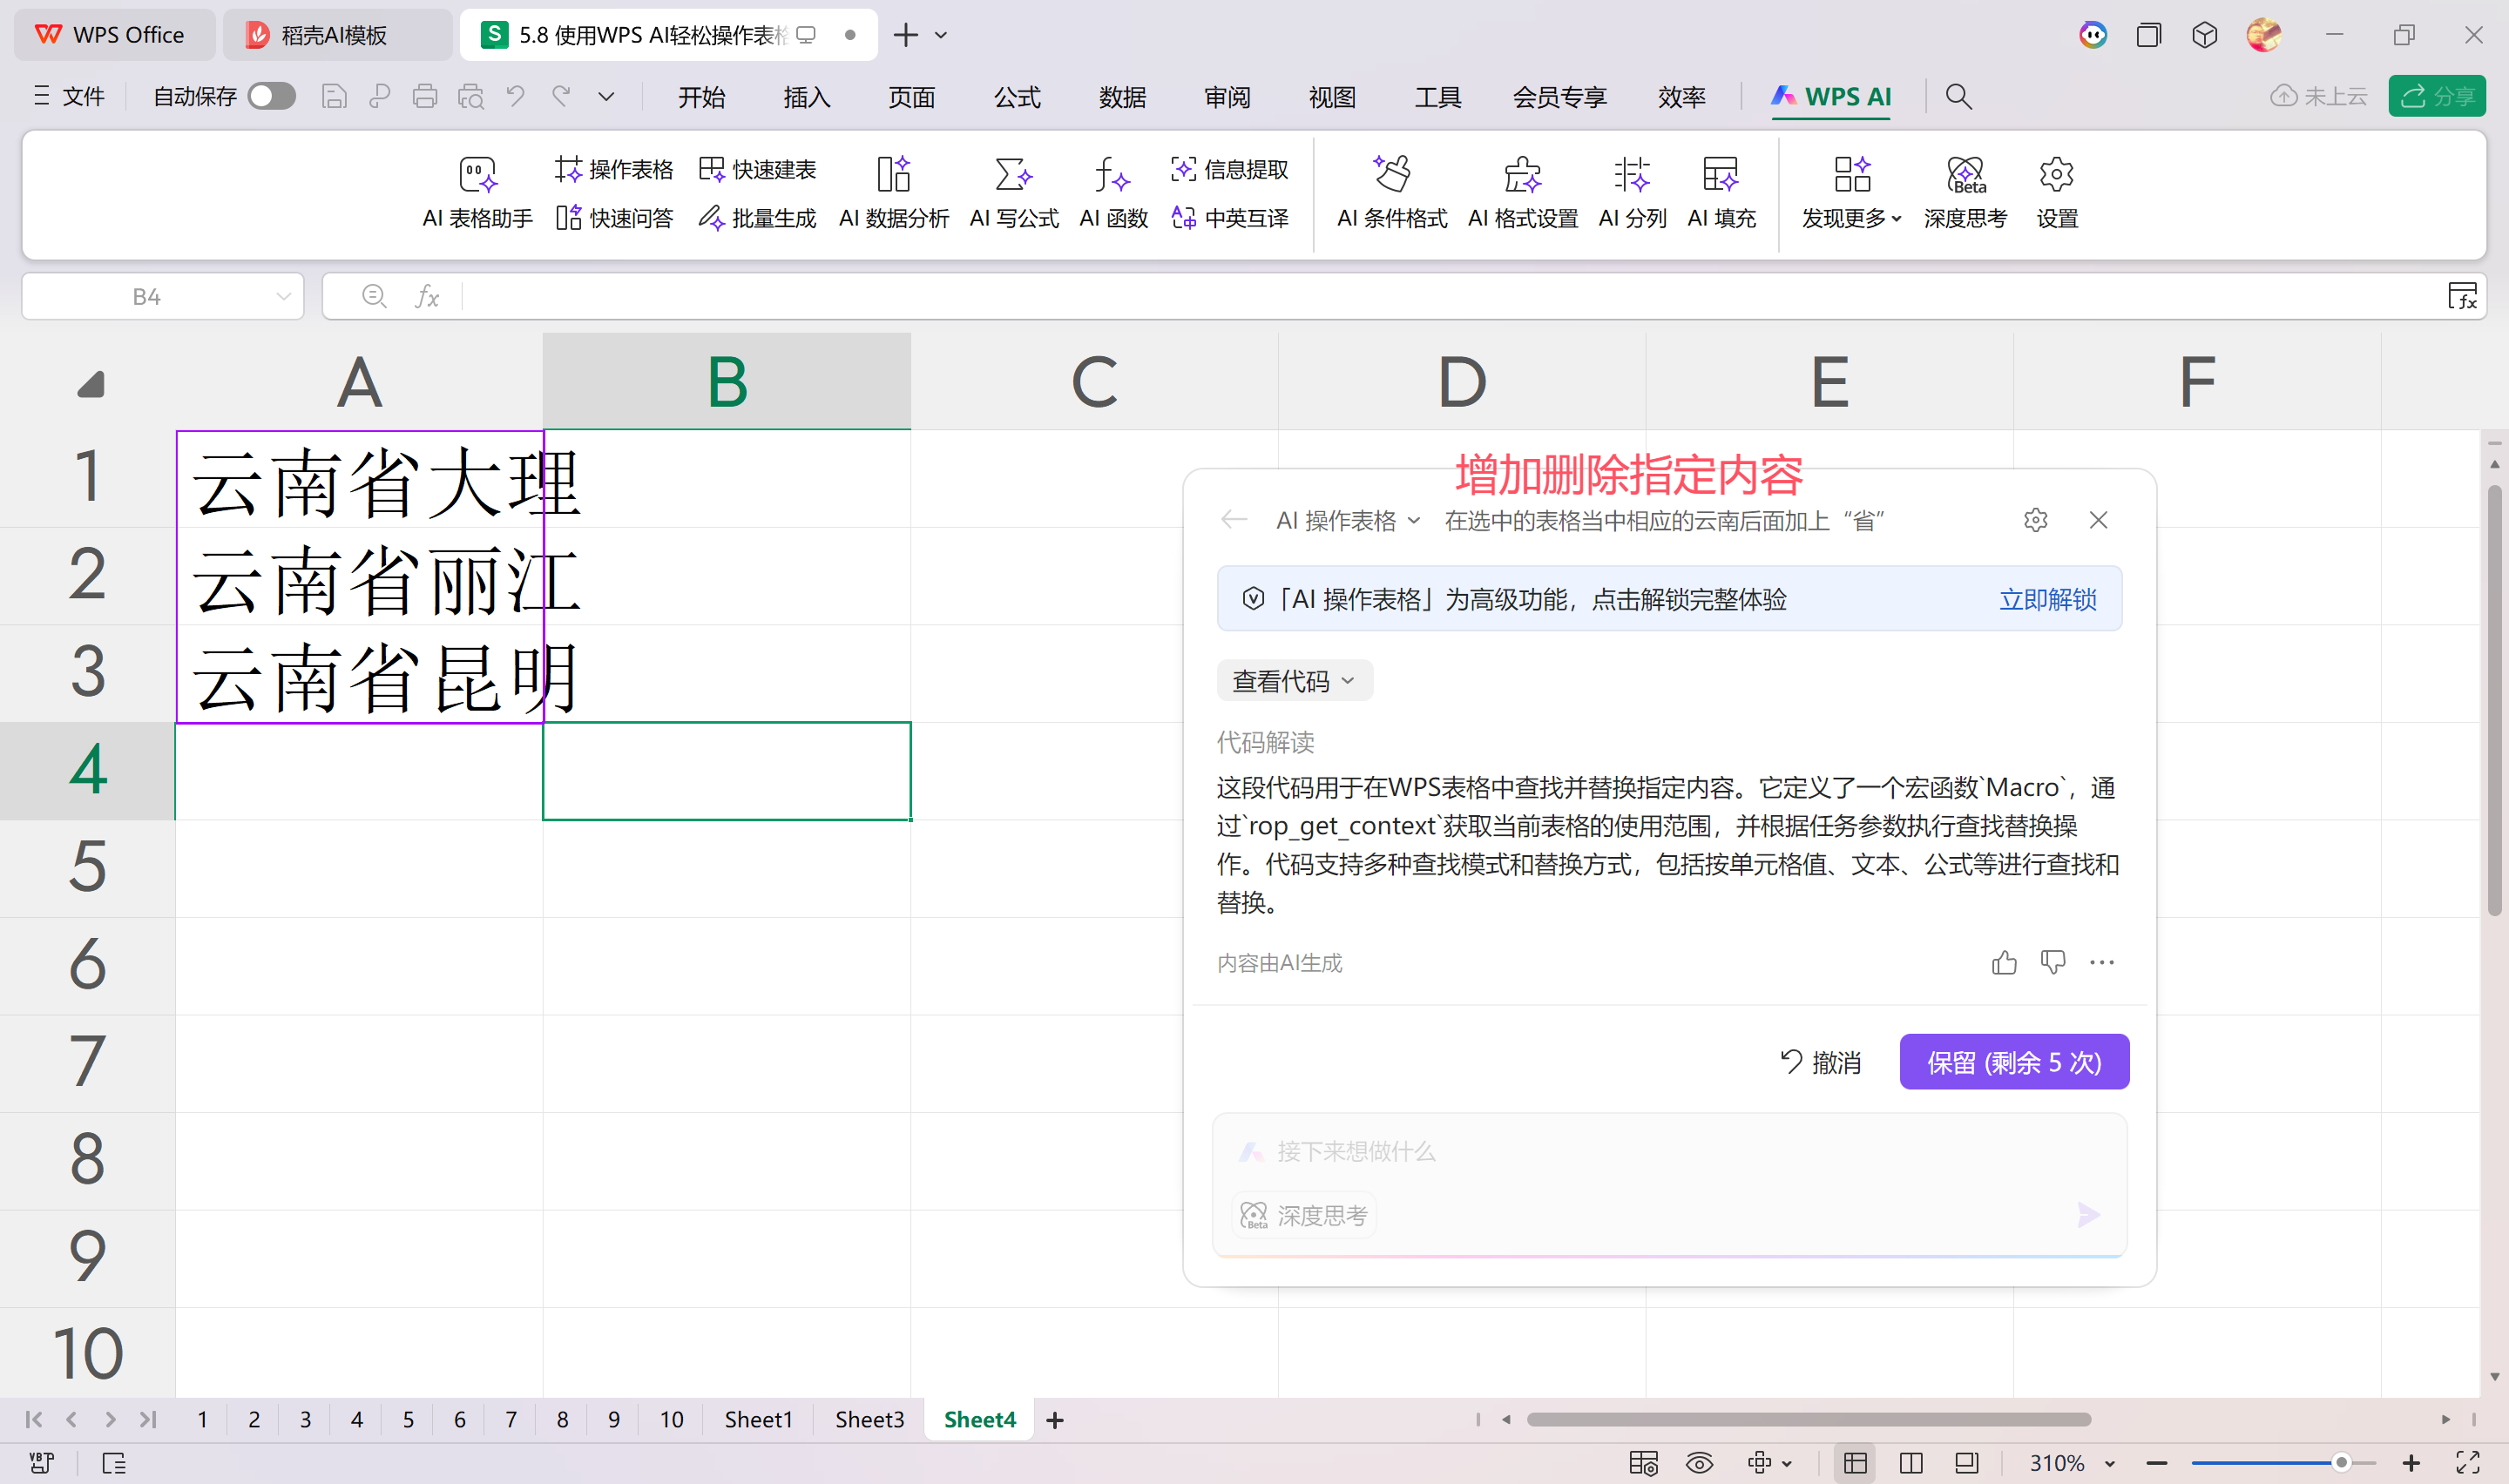Close the AI 操作表格 panel
This screenshot has height=1484, width=2509.
pos(2098,520)
